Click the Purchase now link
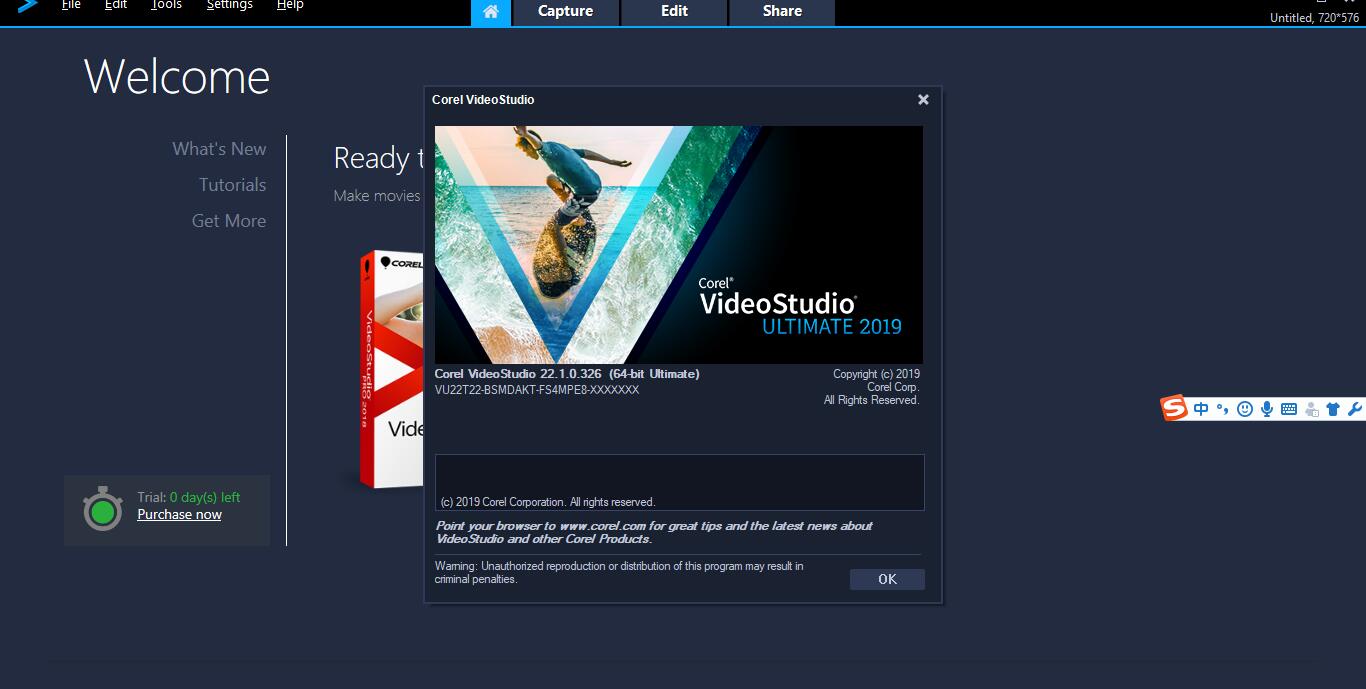Image resolution: width=1366 pixels, height=689 pixels. coord(179,515)
